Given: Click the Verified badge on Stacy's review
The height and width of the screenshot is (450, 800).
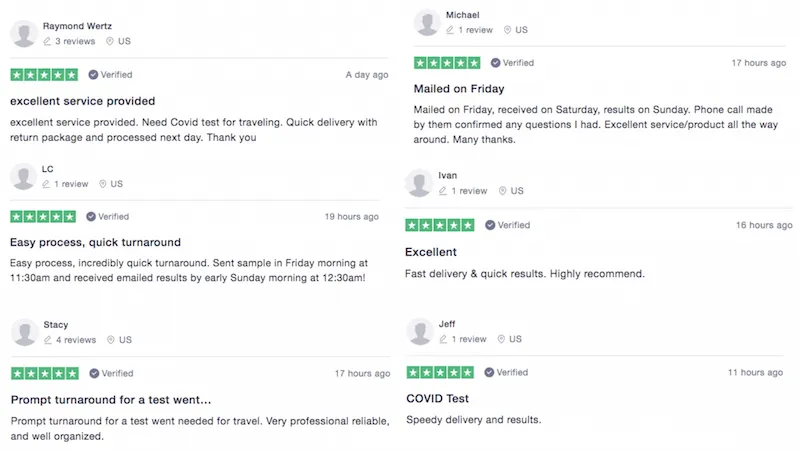Looking at the screenshot, I should click(x=111, y=373).
